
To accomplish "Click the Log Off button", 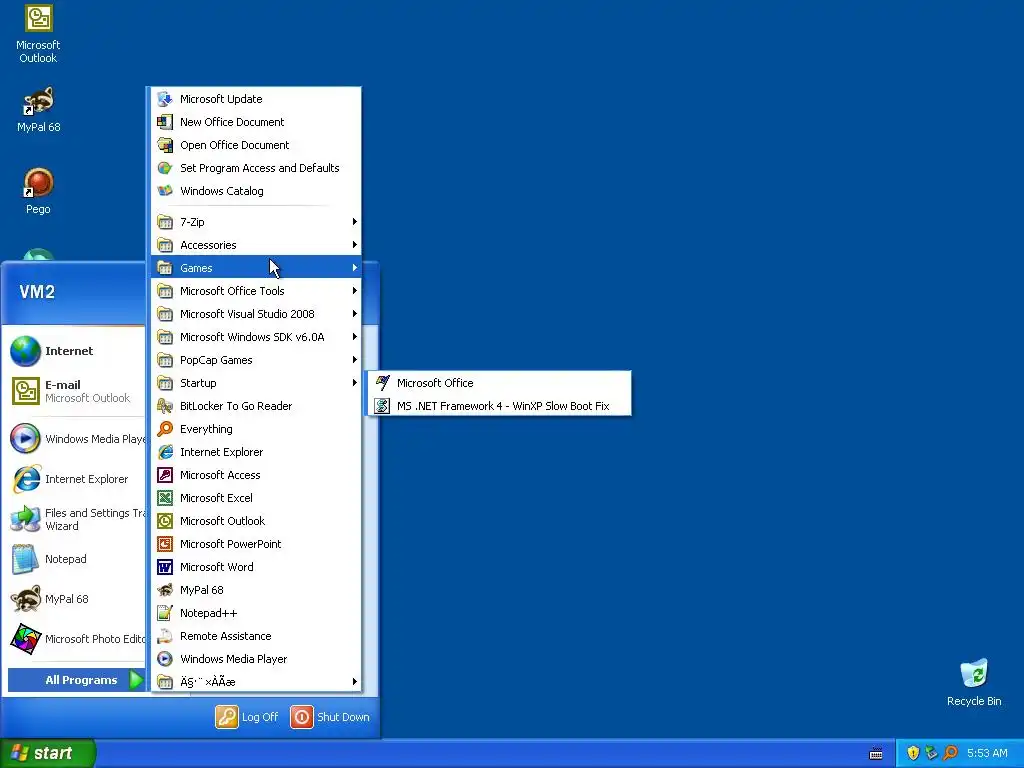I will [247, 716].
